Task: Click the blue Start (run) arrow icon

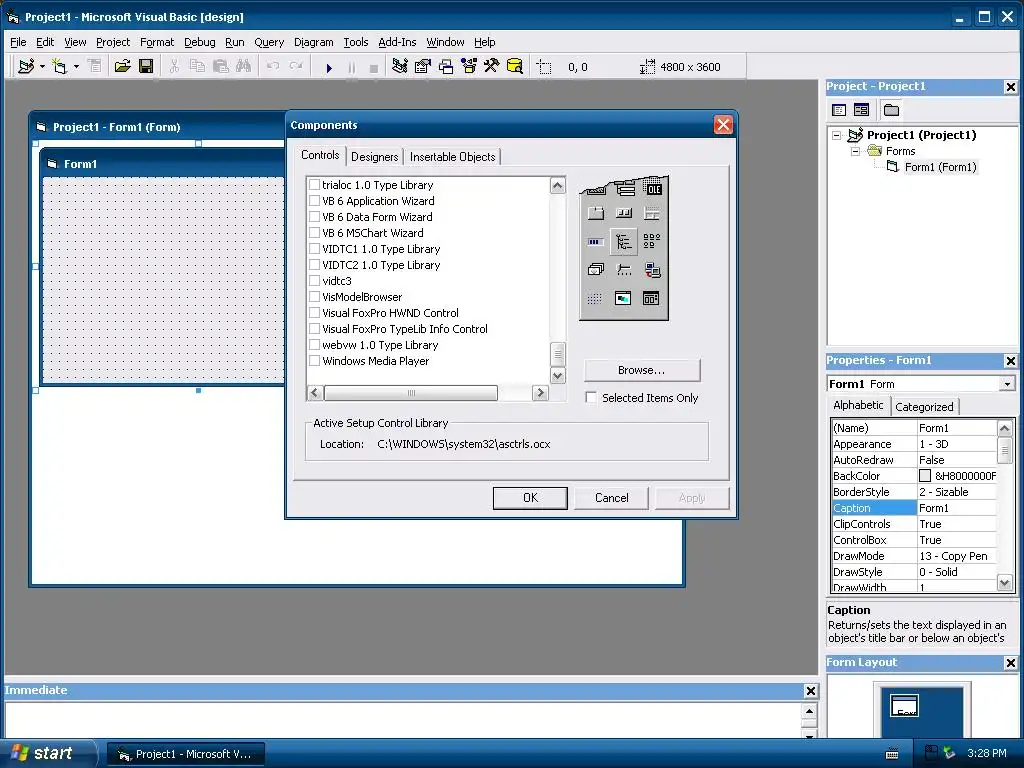Action: (329, 67)
